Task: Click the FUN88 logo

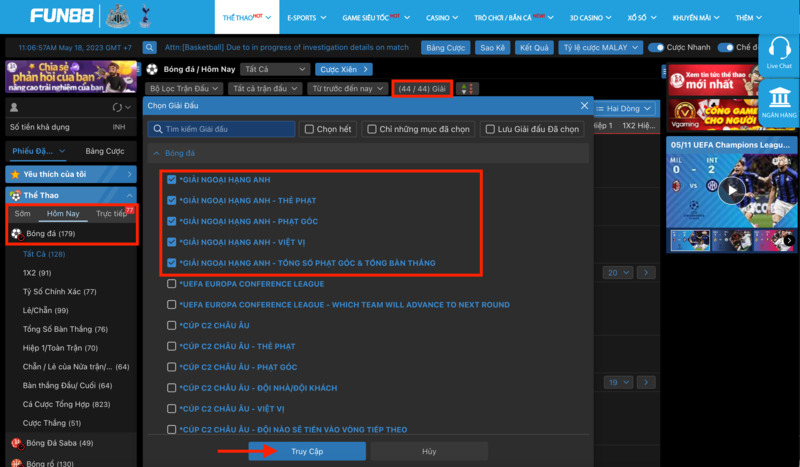Action: pos(65,17)
